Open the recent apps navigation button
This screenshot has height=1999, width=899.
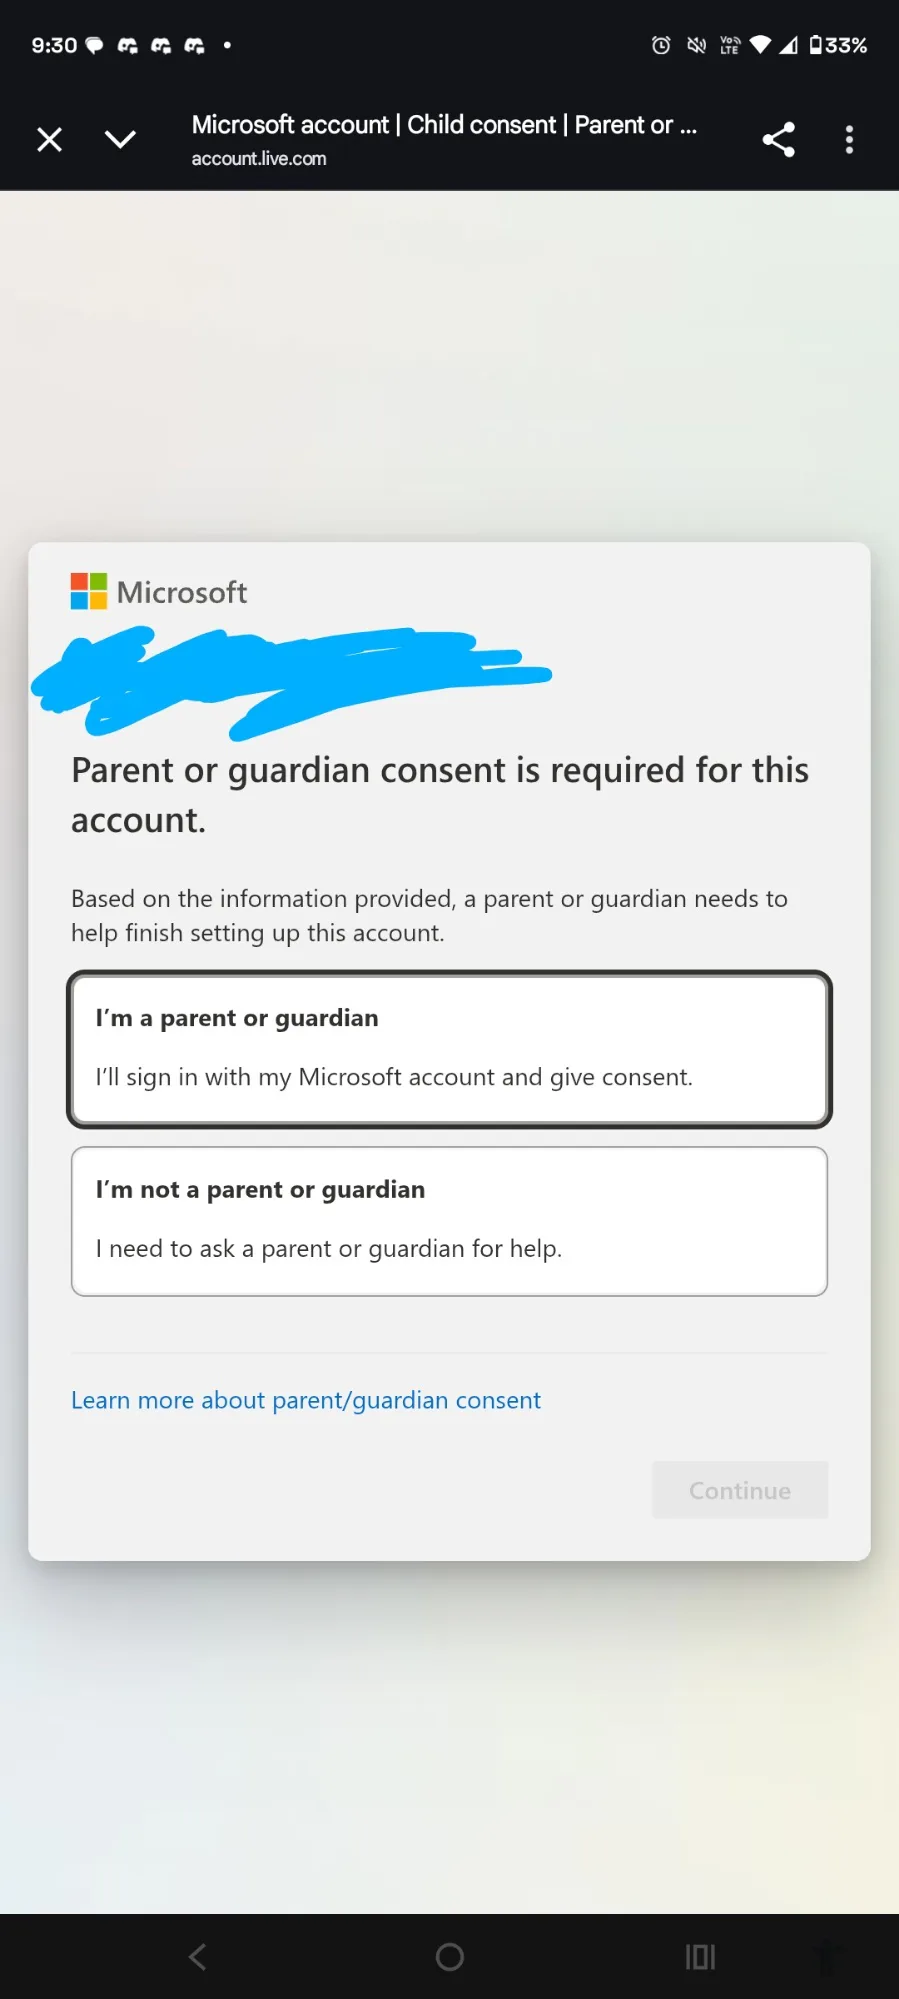pyautogui.click(x=700, y=1956)
